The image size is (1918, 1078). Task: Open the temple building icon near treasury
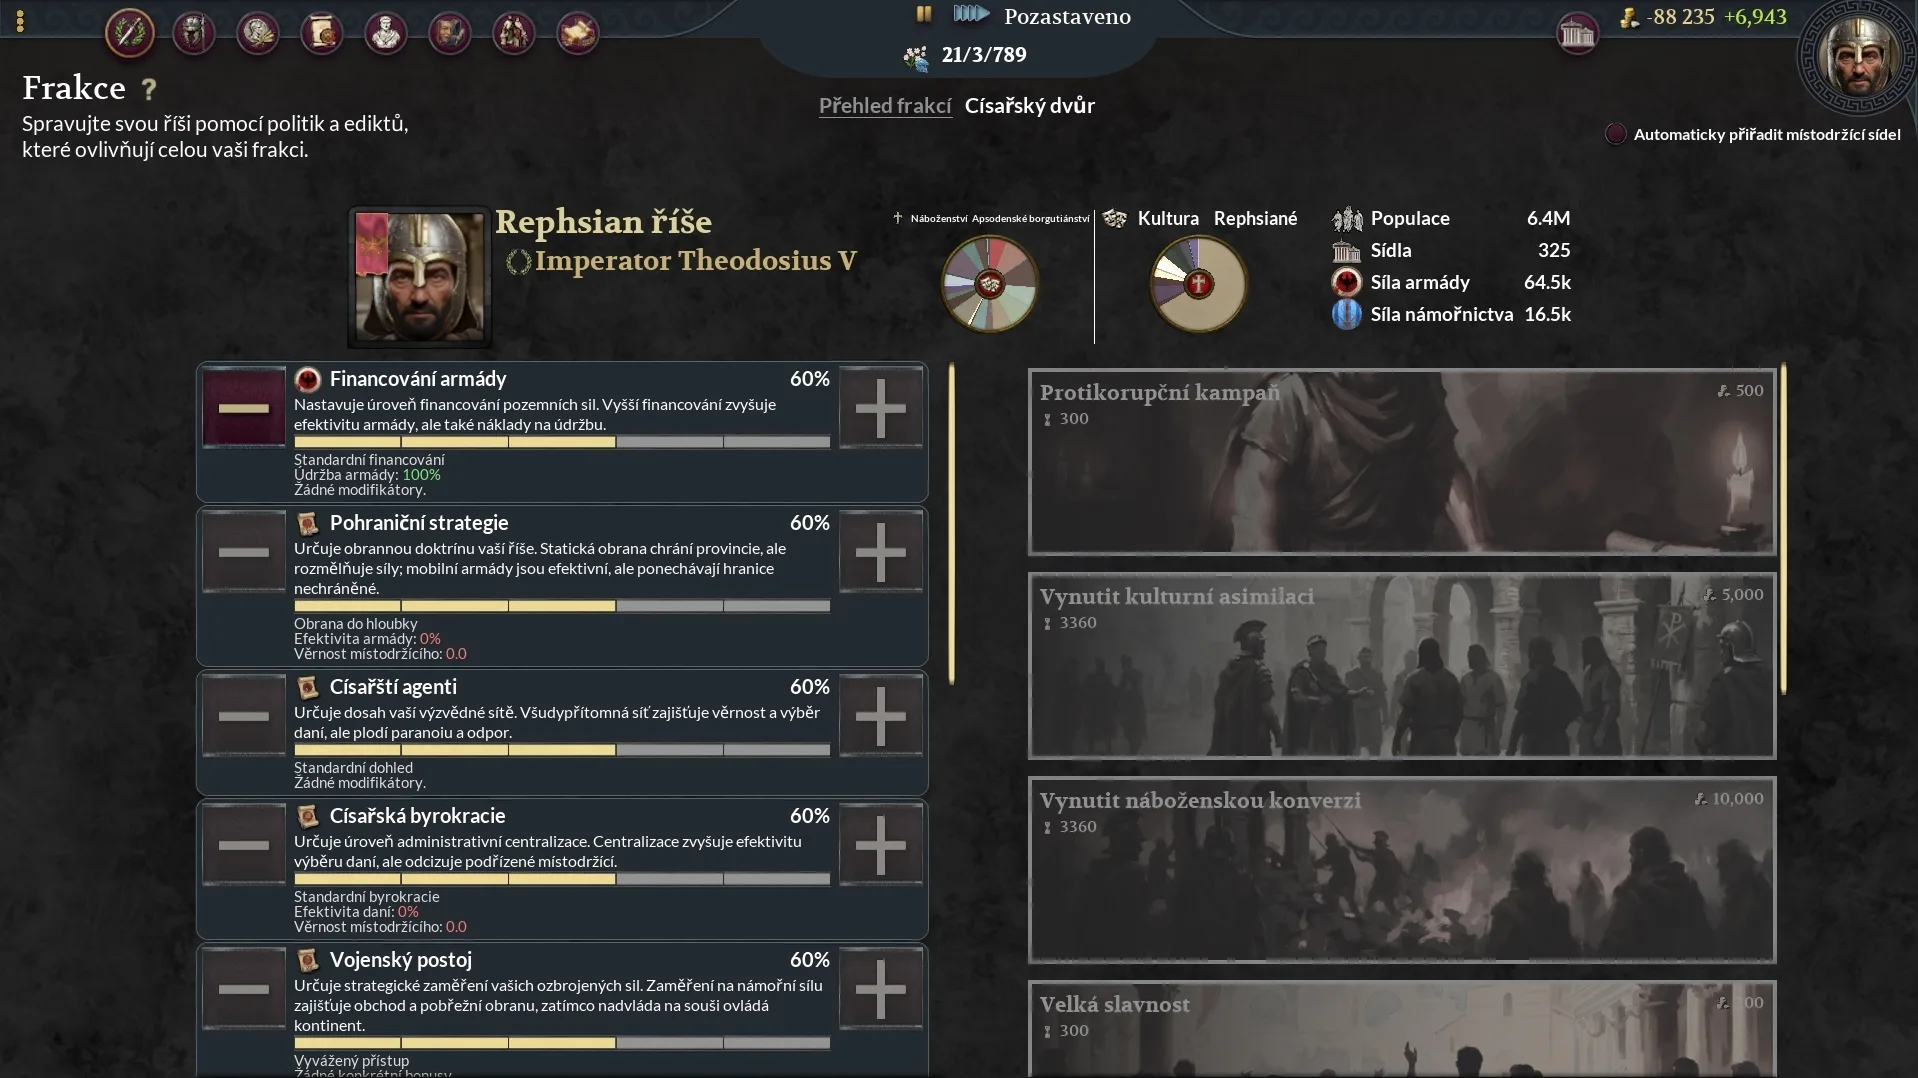[x=1577, y=34]
